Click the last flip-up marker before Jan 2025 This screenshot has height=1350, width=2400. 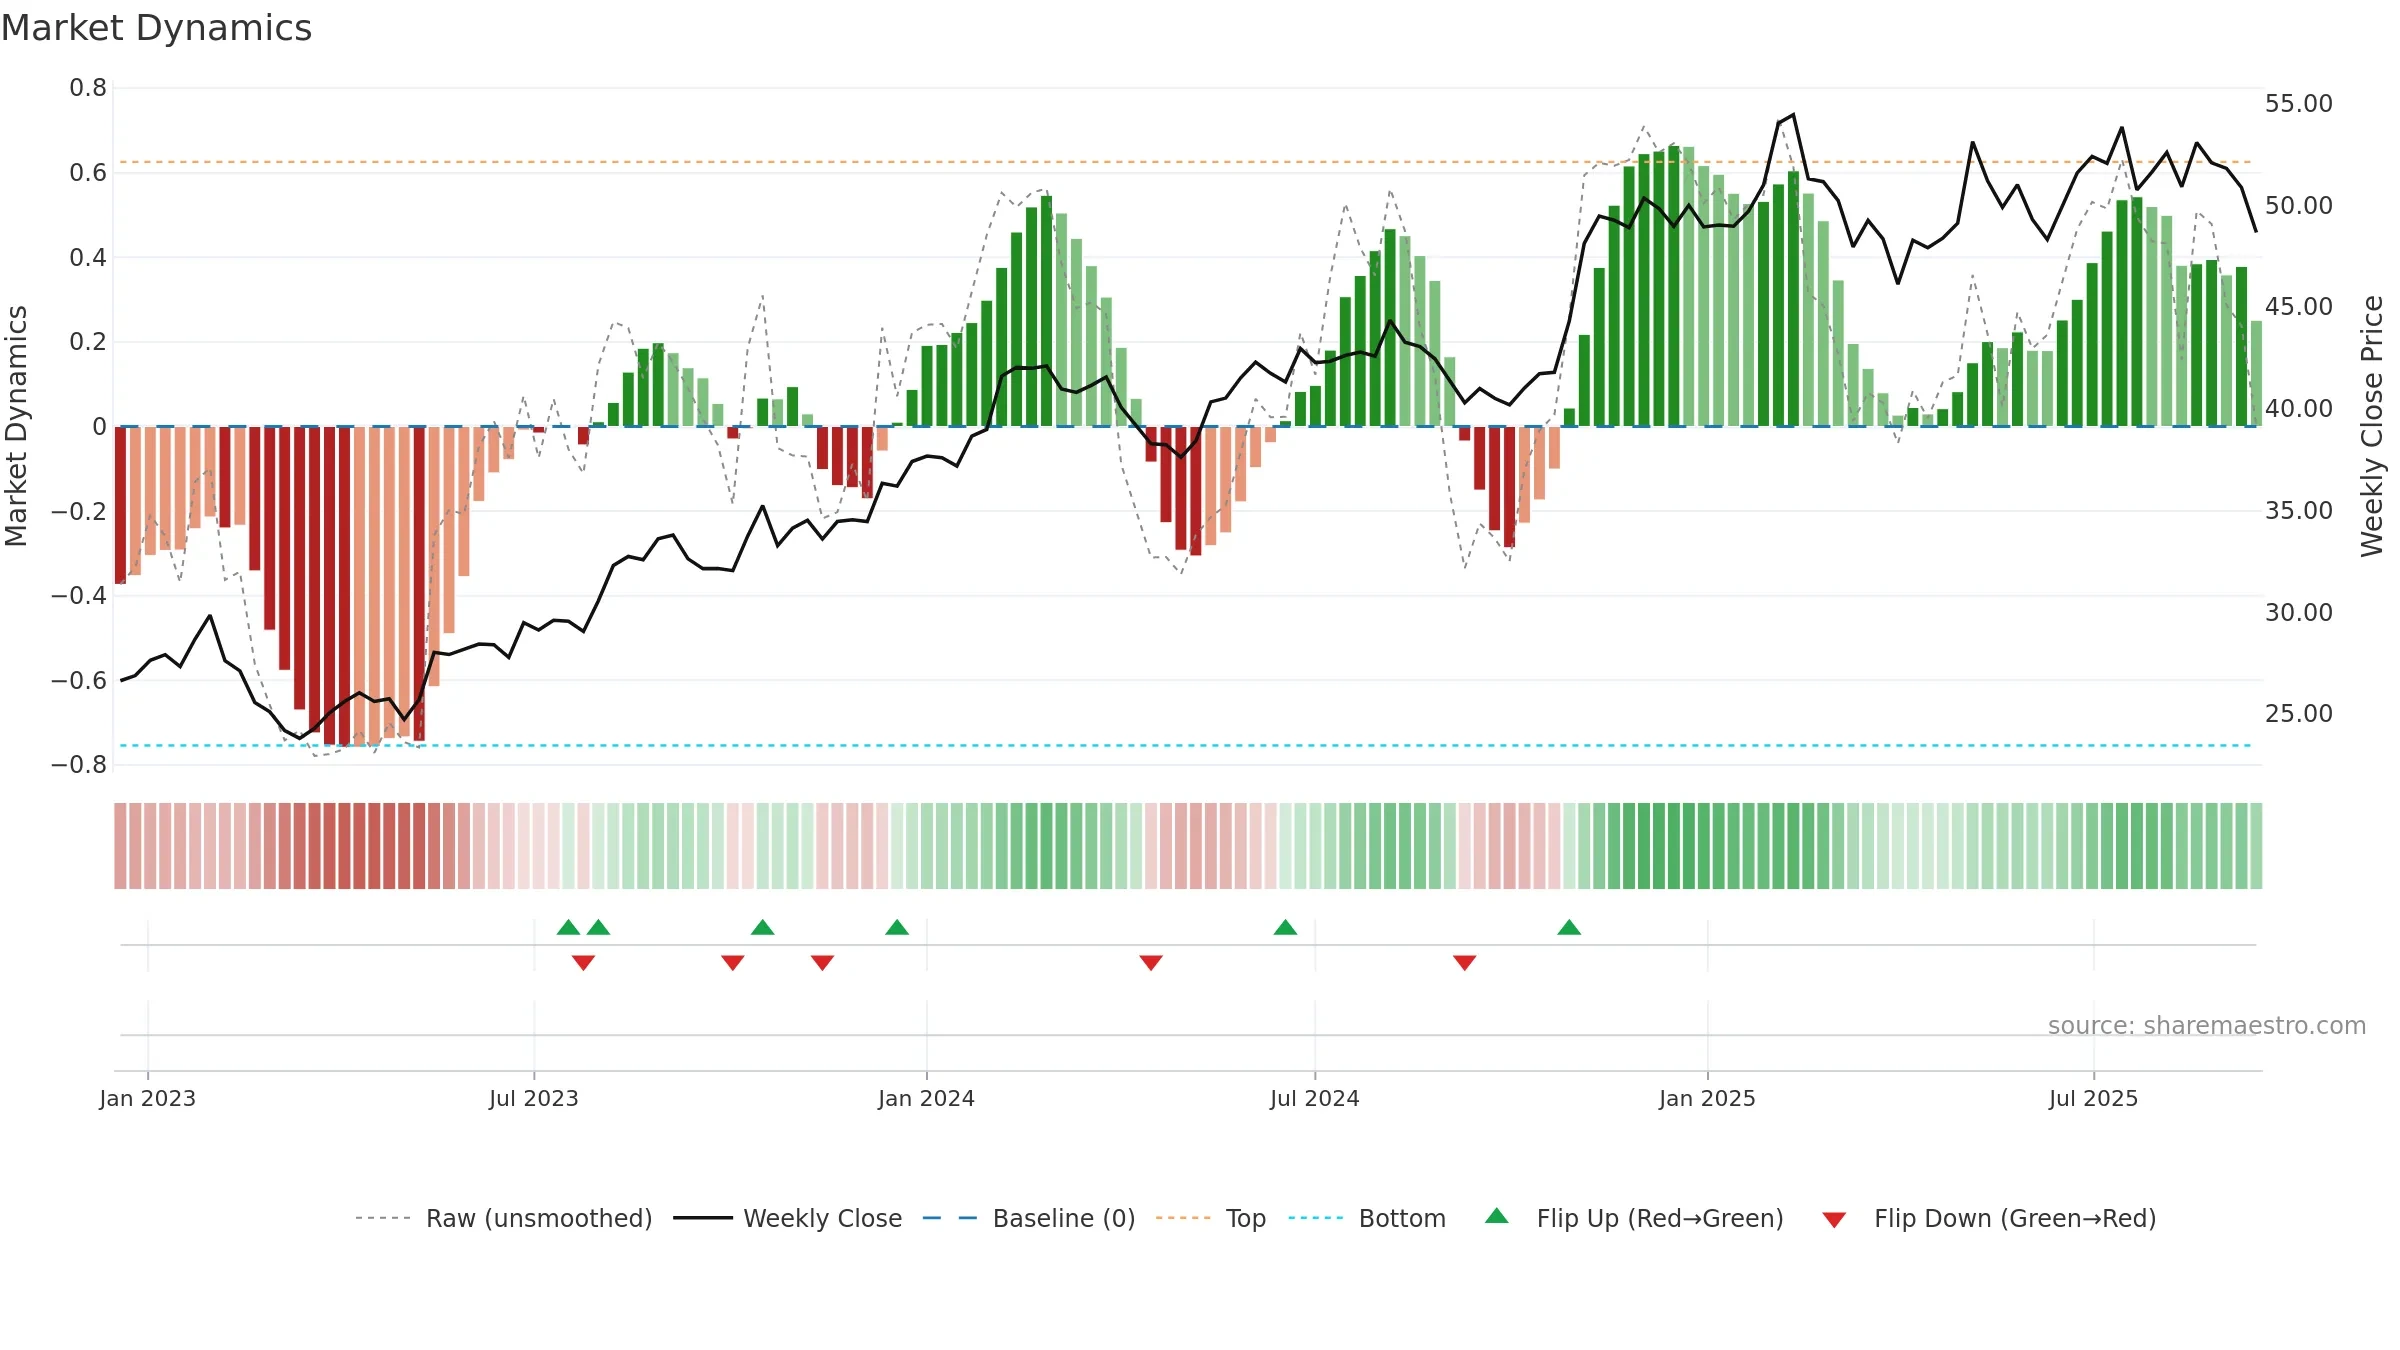[x=1569, y=927]
